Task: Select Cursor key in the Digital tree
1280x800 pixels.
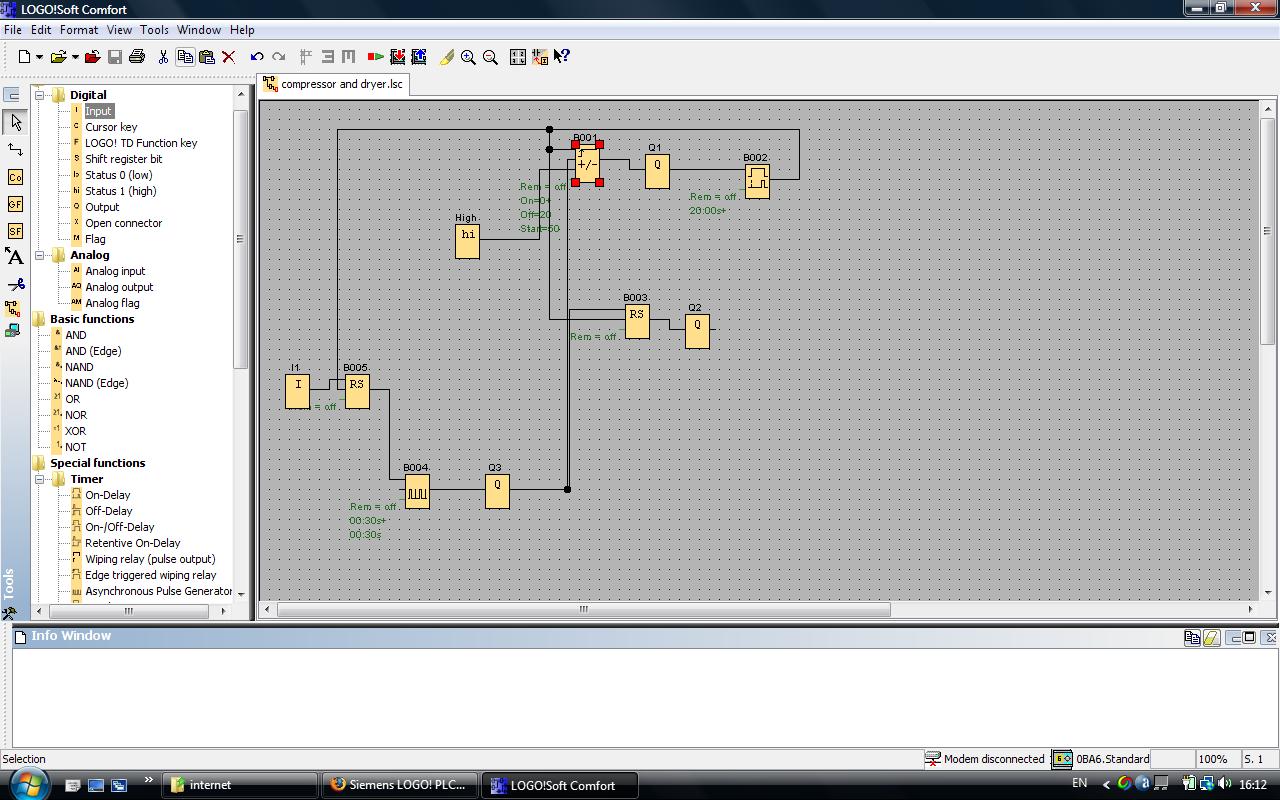Action: [x=111, y=127]
